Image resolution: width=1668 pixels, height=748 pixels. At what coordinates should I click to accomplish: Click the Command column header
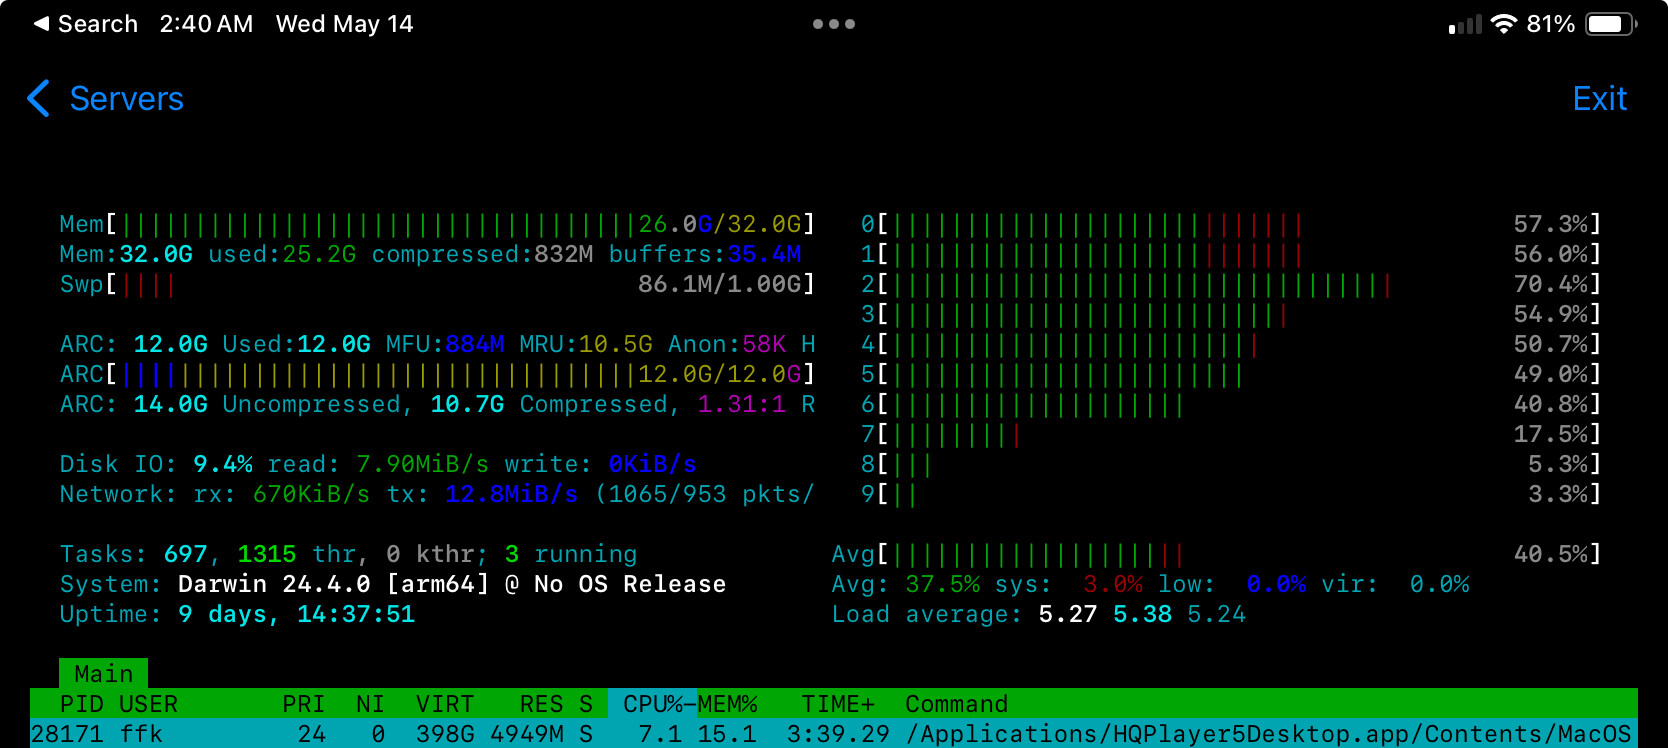tap(956, 704)
